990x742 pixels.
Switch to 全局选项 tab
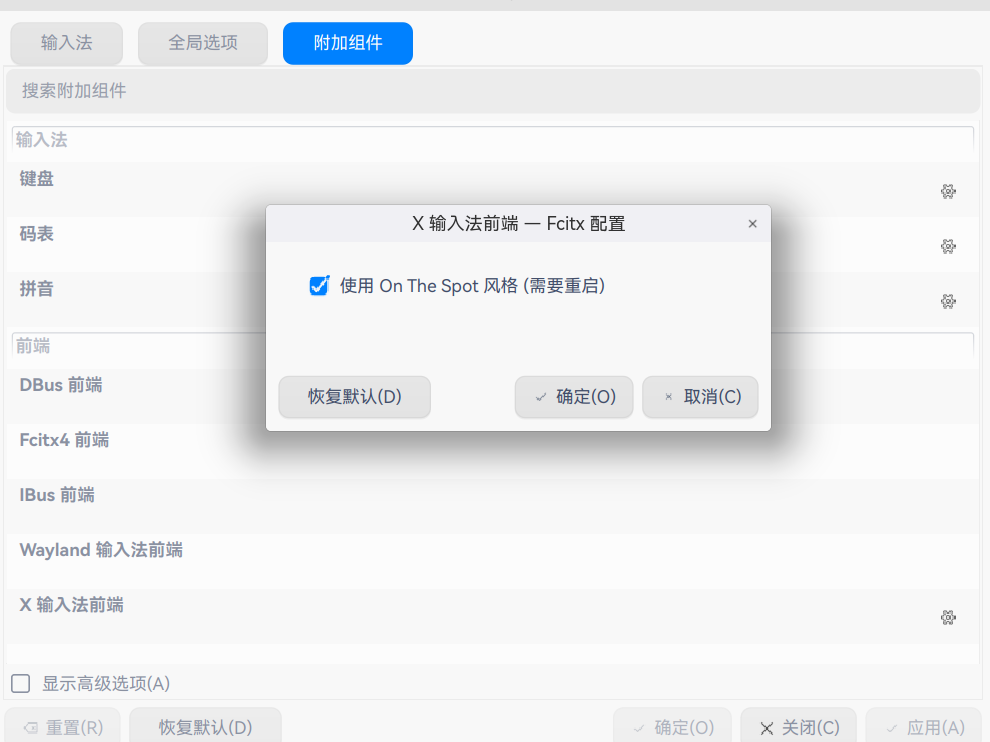tap(203, 43)
